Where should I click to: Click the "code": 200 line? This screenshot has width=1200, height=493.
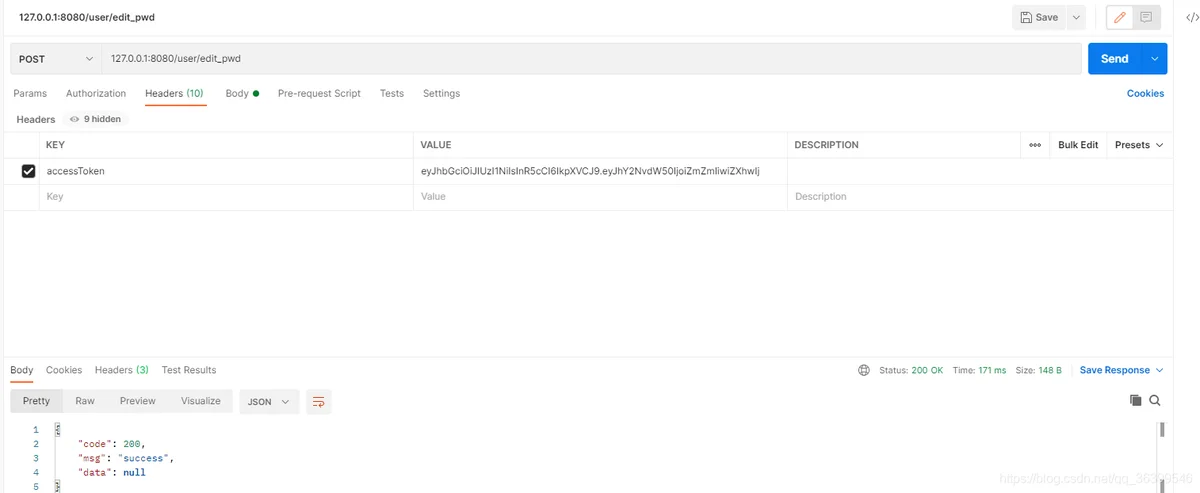tap(111, 443)
